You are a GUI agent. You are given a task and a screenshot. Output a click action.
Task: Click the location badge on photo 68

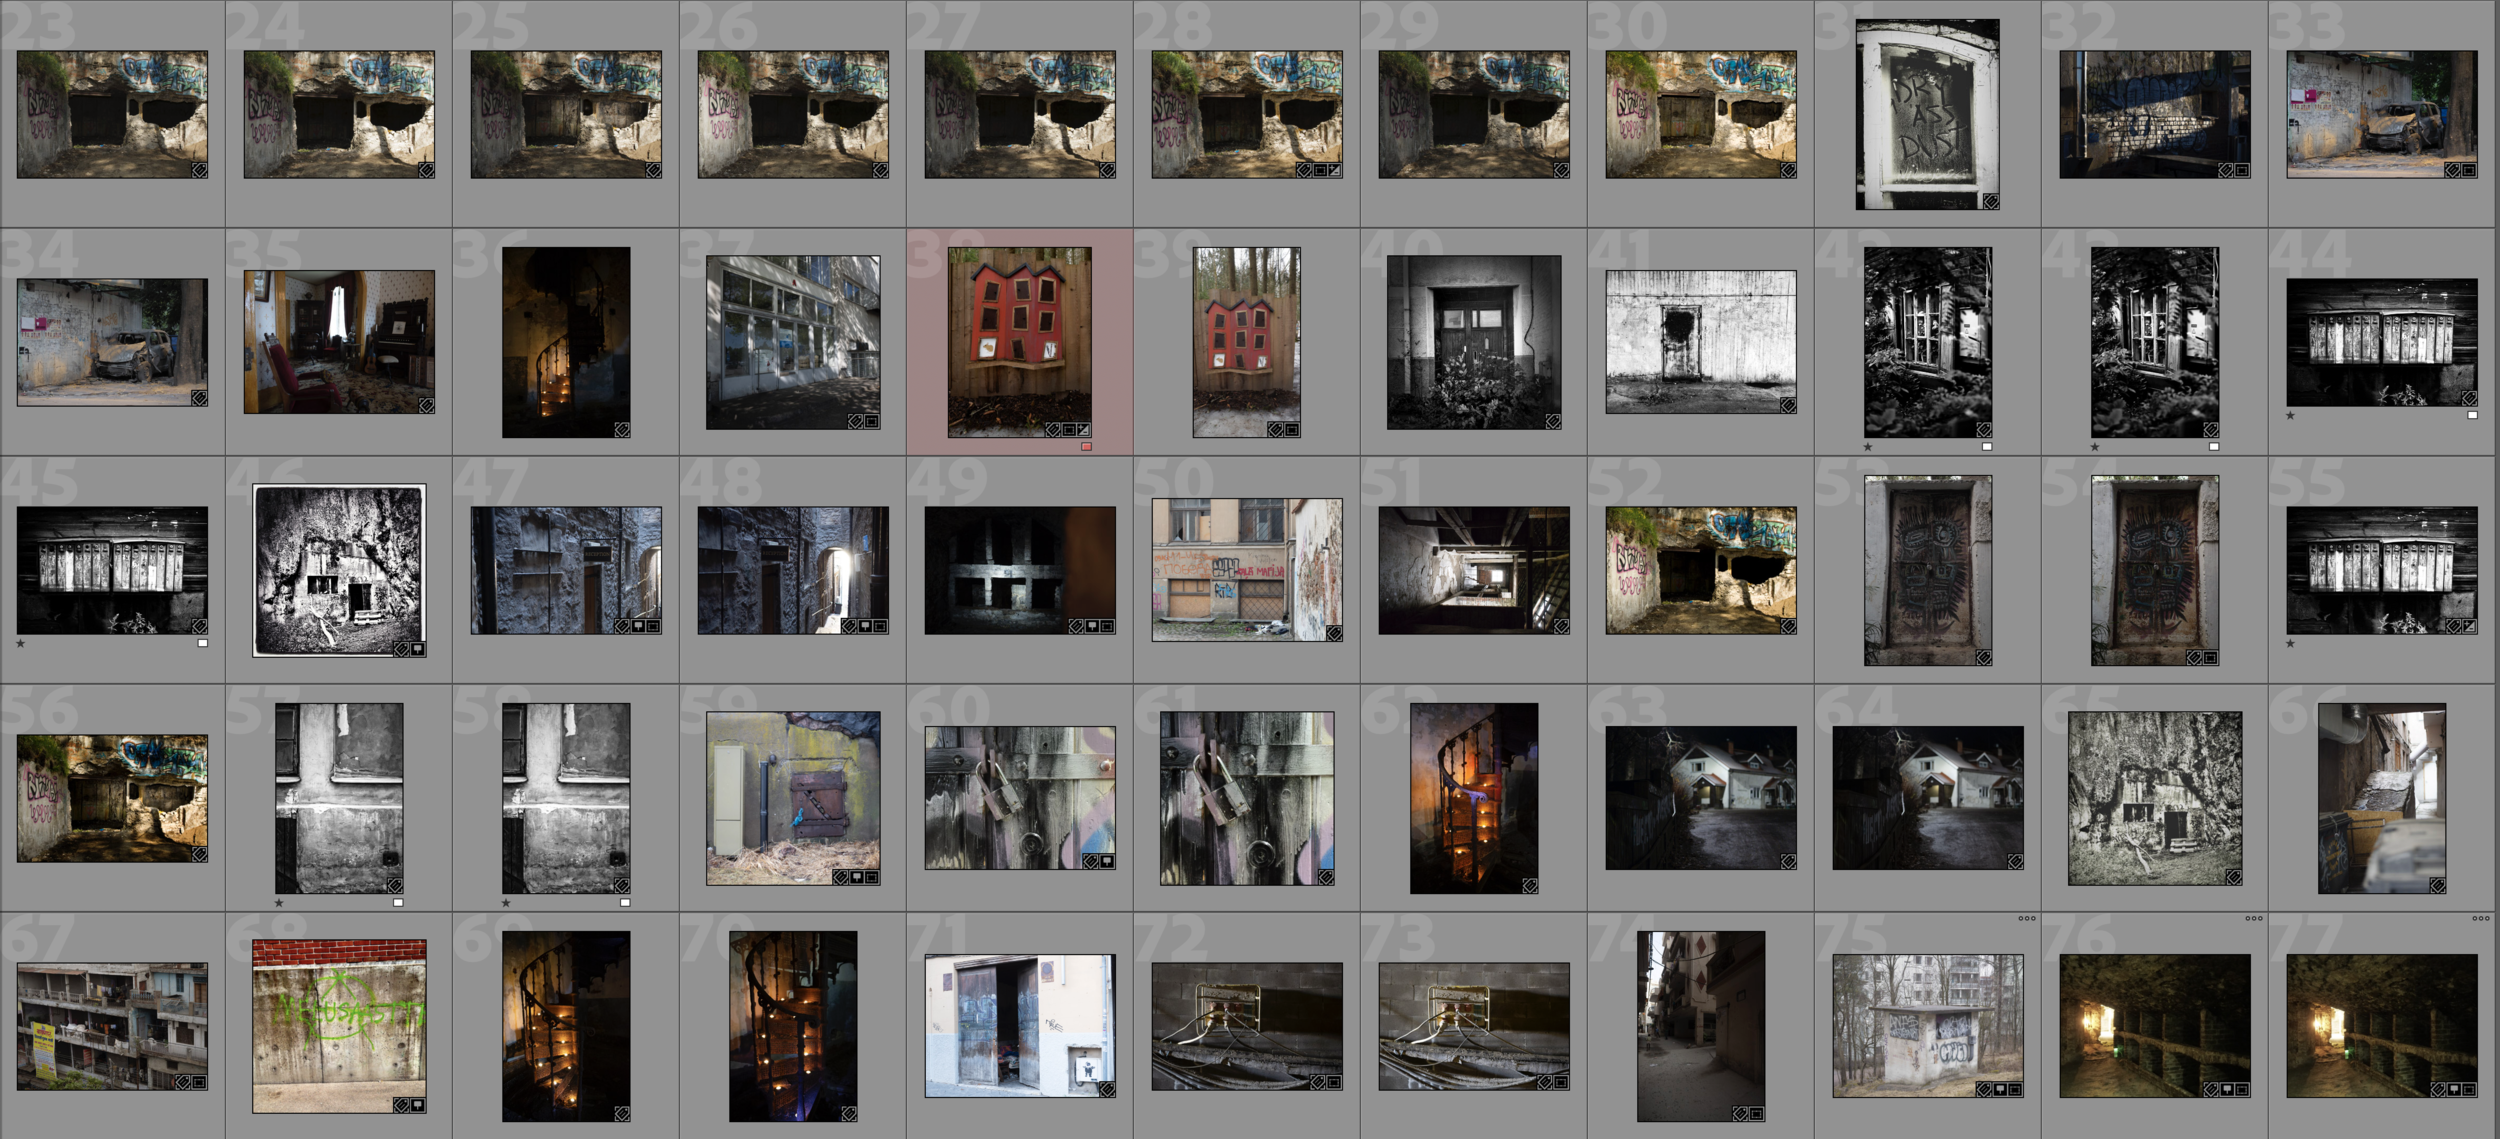click(x=418, y=1105)
